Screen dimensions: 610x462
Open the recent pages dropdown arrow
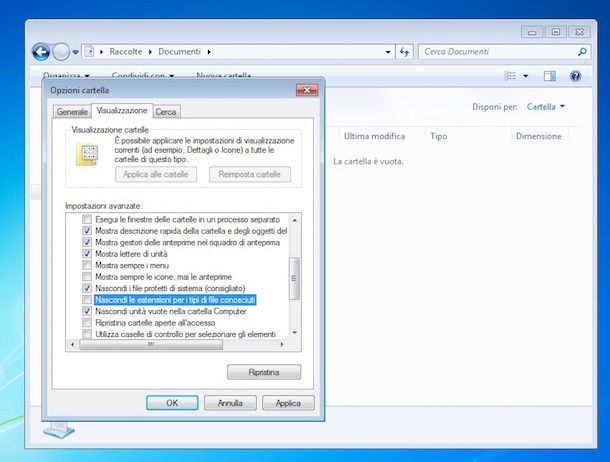coord(75,52)
